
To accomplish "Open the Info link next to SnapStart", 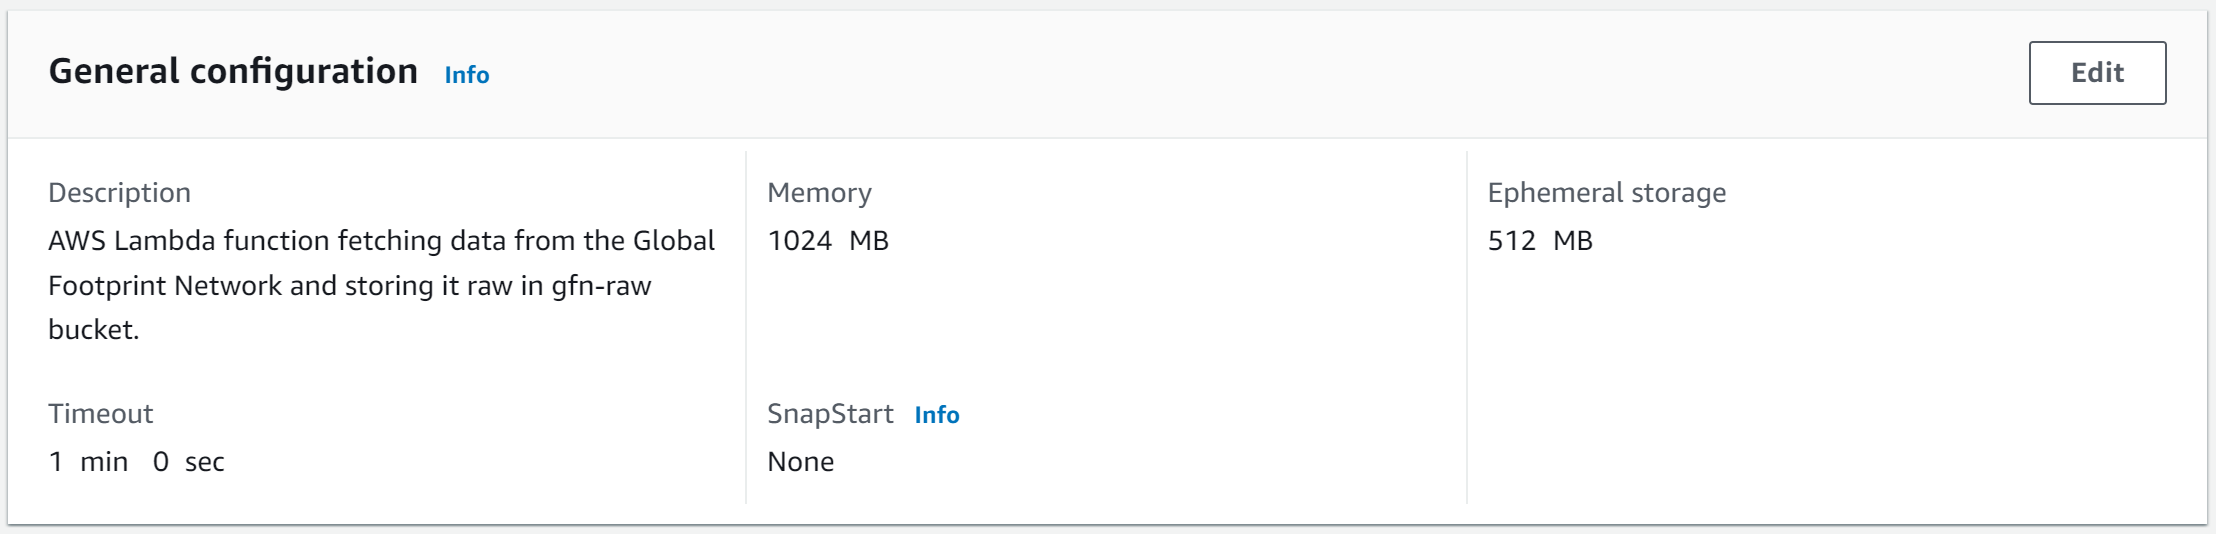I will click(937, 415).
